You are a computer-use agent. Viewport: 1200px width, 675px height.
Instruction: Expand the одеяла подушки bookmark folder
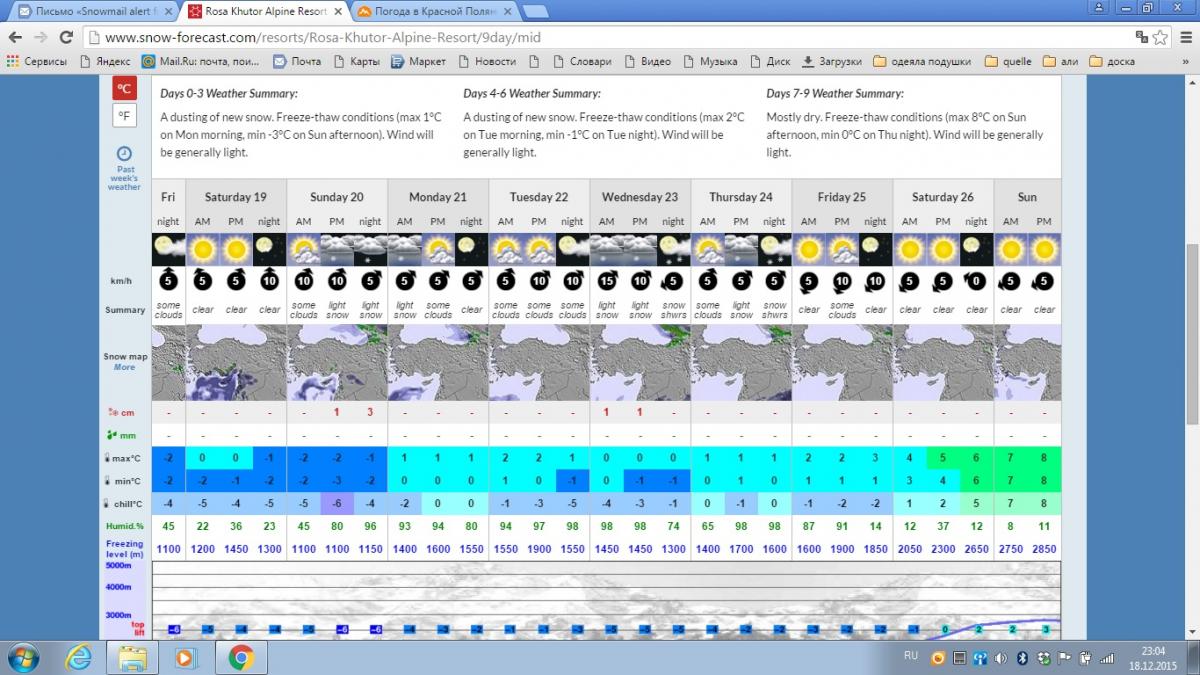click(x=922, y=61)
